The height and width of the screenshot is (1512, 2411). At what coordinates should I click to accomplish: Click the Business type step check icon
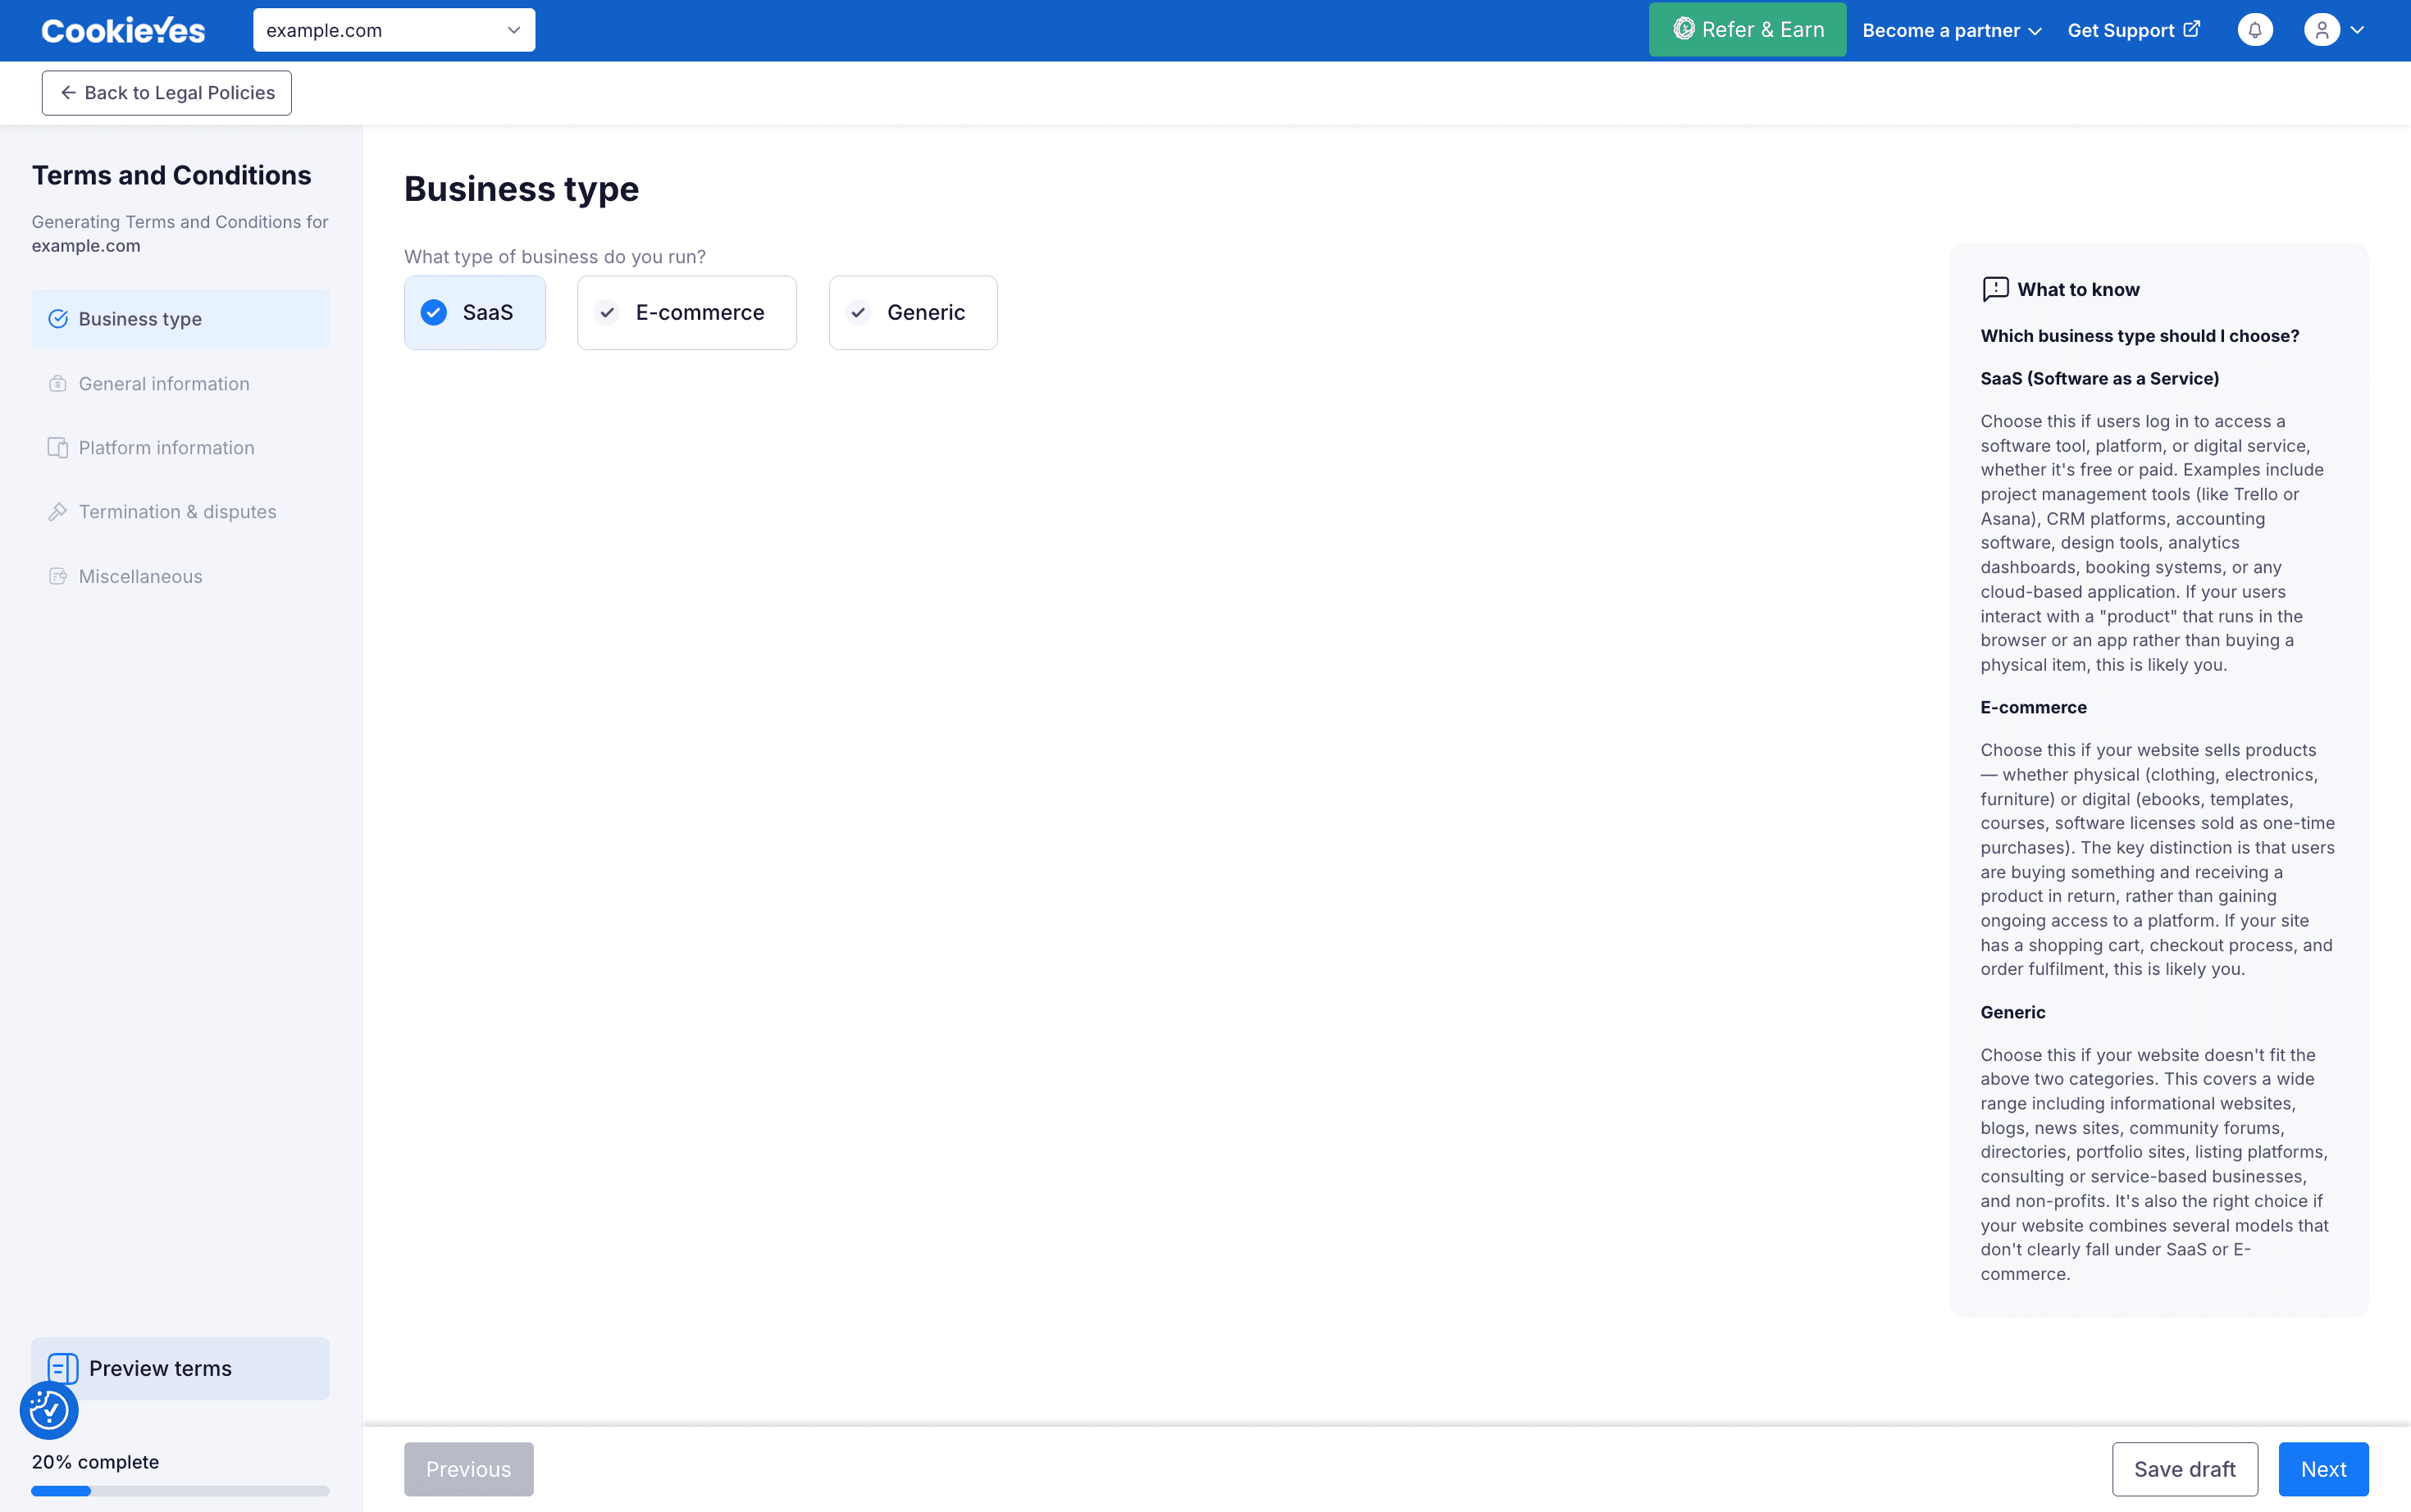click(x=58, y=319)
